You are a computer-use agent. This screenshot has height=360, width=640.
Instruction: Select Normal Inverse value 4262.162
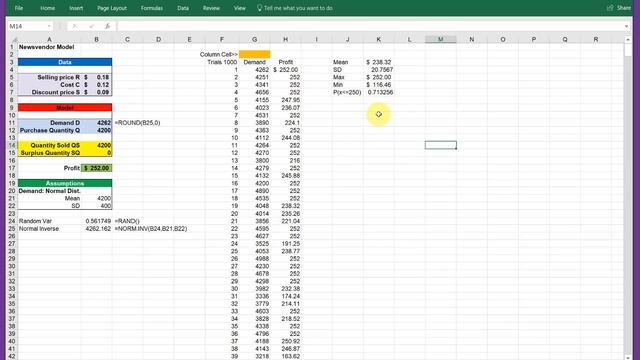pyautogui.click(x=96, y=229)
